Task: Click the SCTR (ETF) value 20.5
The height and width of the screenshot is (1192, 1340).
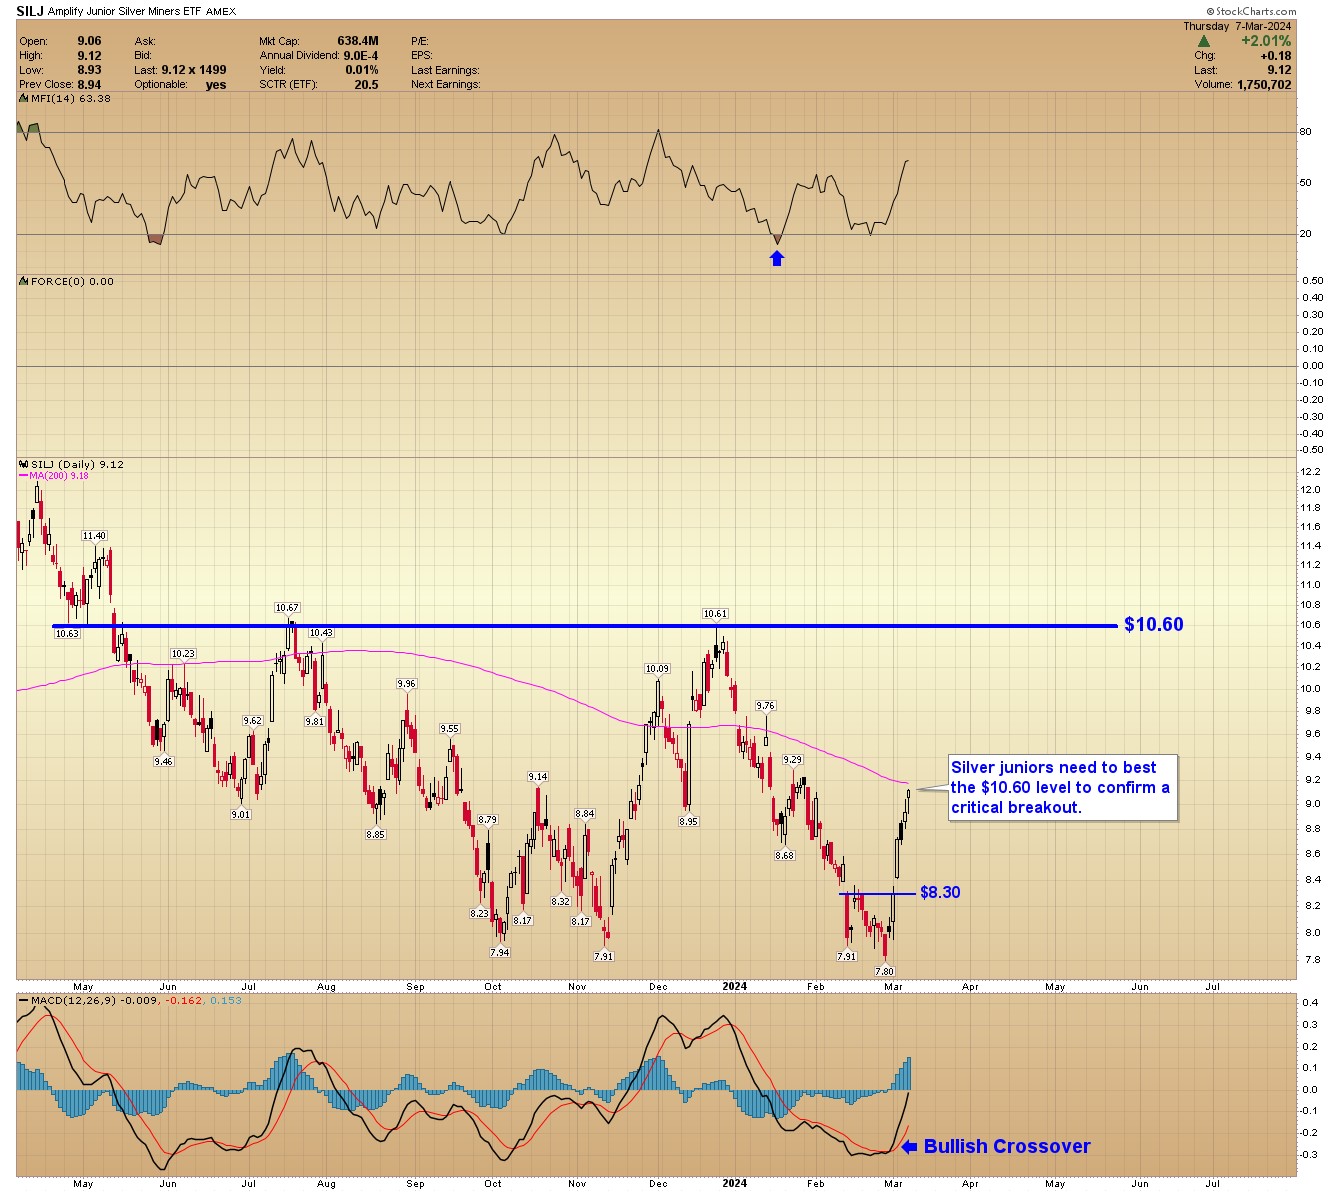Action: tap(366, 85)
